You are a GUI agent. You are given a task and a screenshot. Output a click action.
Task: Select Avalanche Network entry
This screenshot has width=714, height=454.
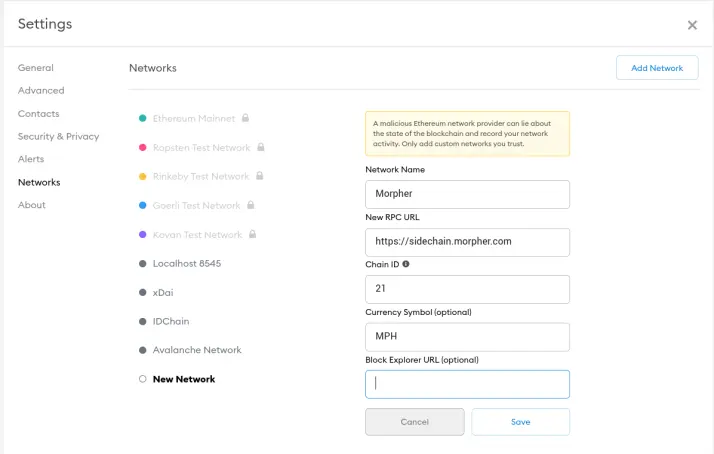click(197, 350)
